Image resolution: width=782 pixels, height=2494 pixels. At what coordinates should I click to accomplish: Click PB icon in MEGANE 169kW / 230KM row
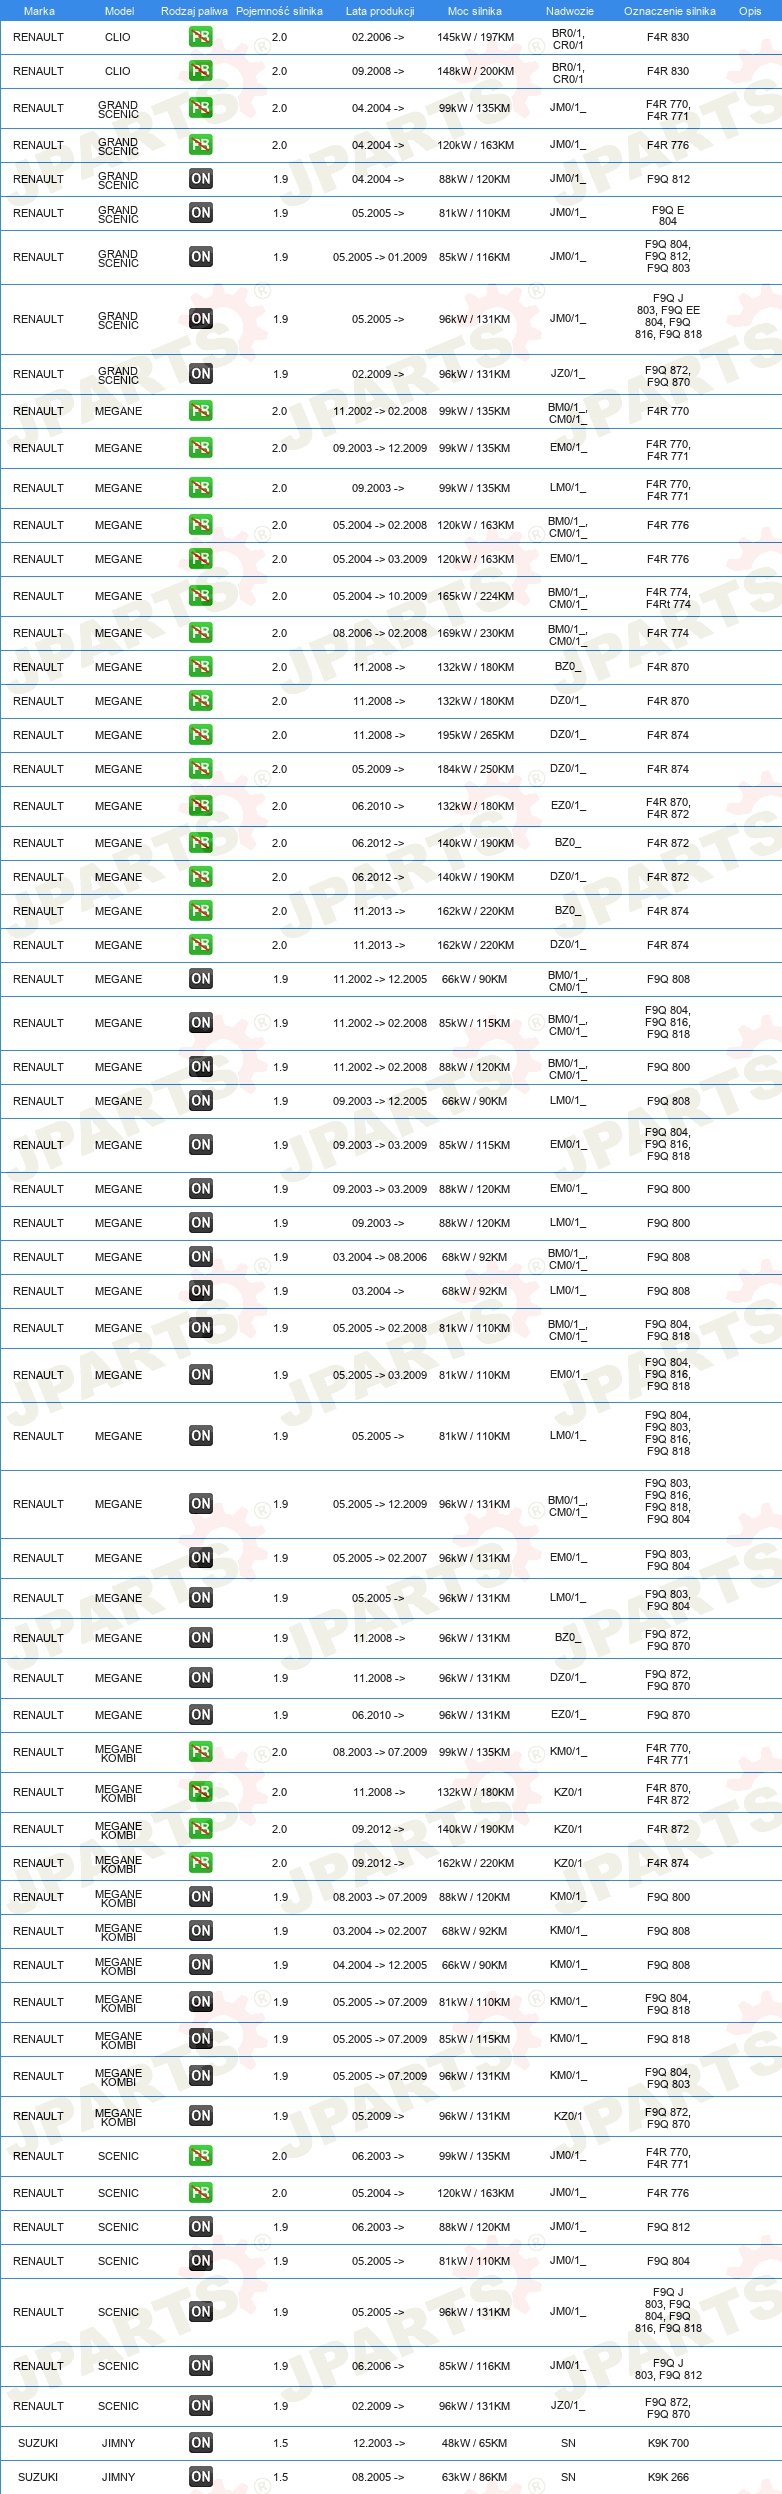(x=201, y=633)
